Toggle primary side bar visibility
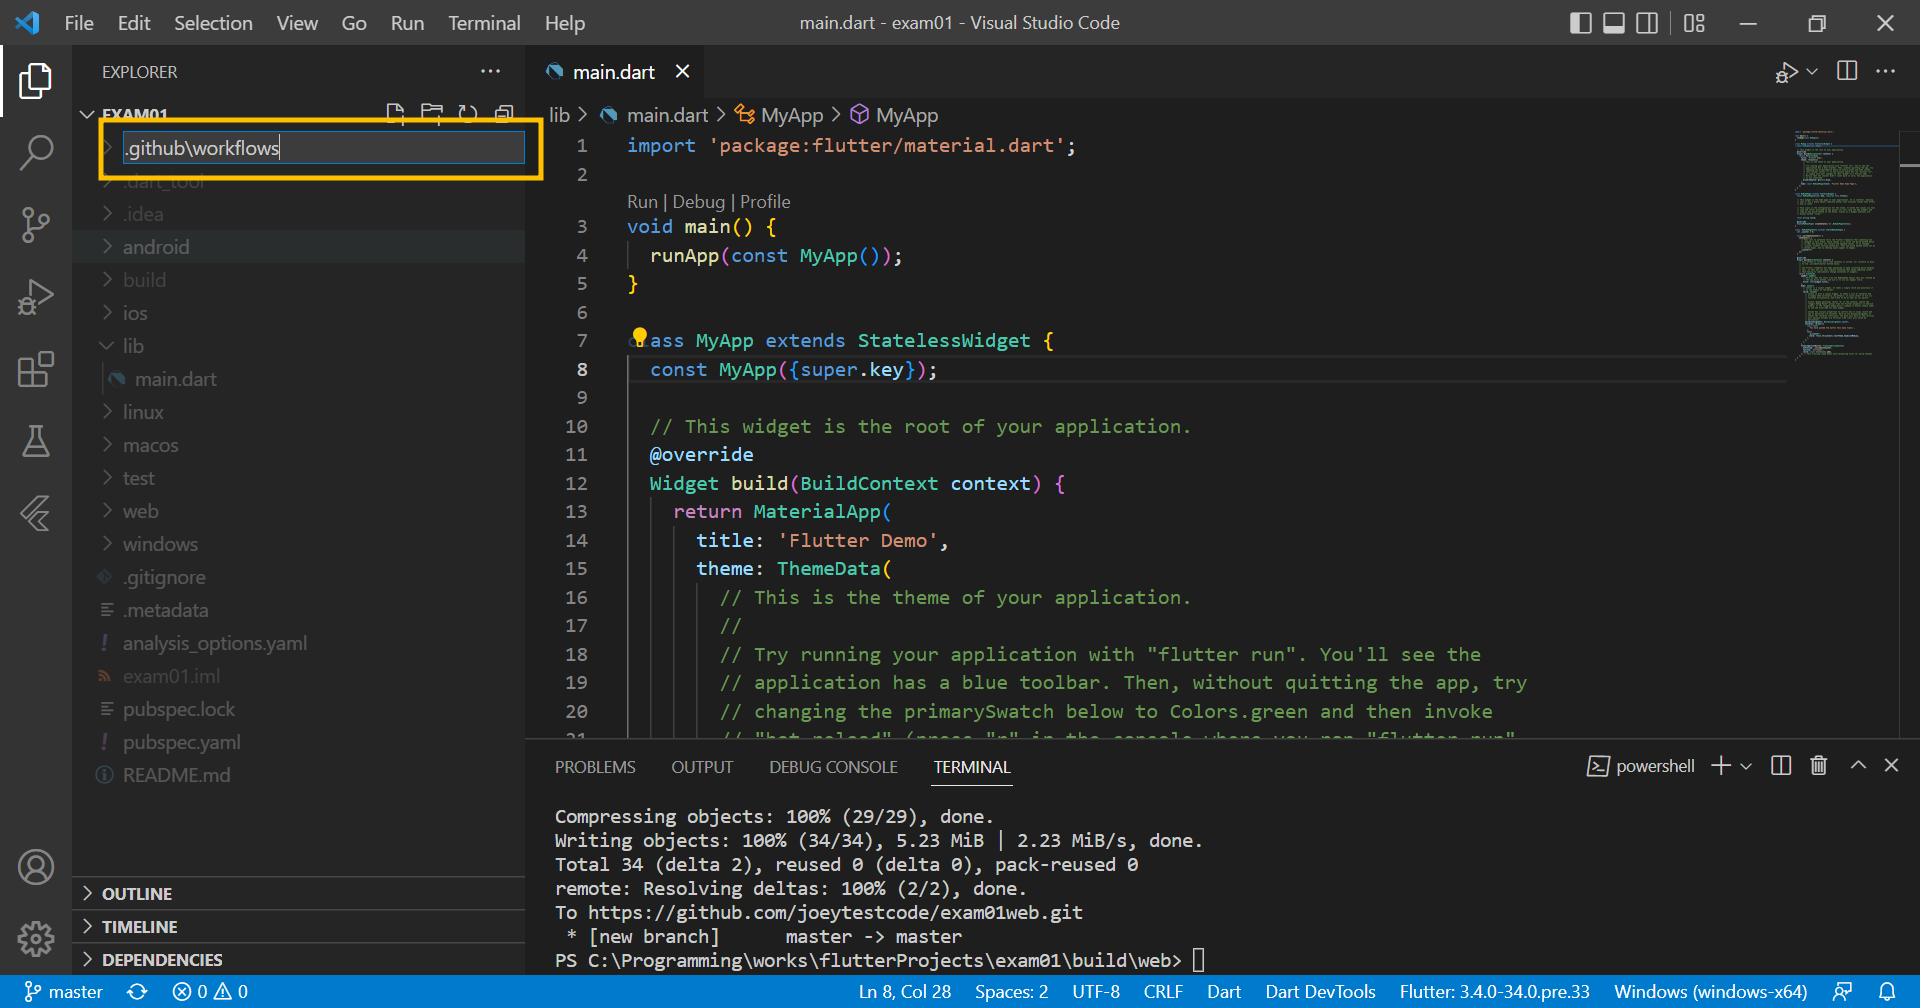The image size is (1920, 1008). 1581,23
